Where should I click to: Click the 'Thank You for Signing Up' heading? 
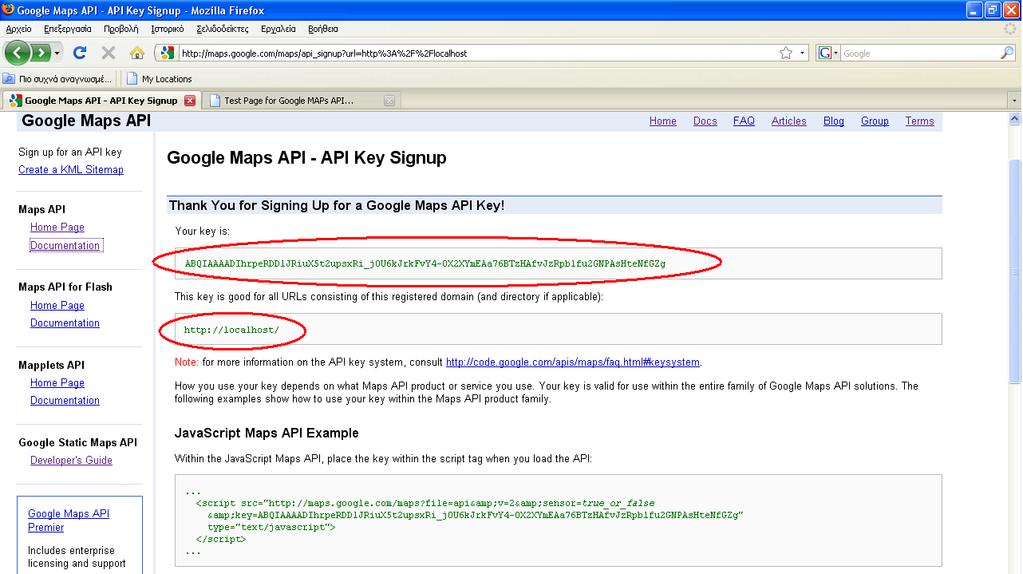point(336,205)
